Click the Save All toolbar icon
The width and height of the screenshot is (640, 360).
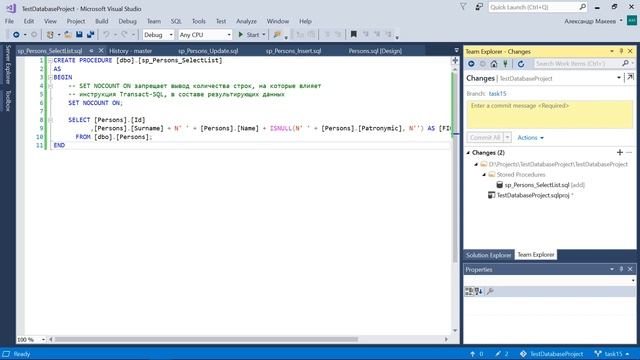pyautogui.click(x=90, y=35)
